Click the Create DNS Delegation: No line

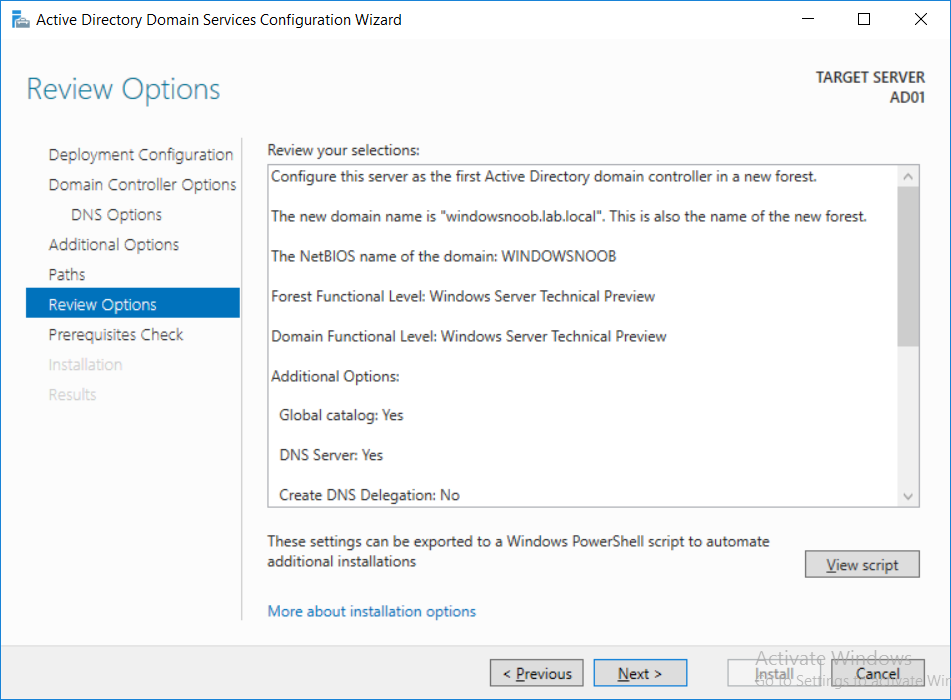tap(369, 496)
